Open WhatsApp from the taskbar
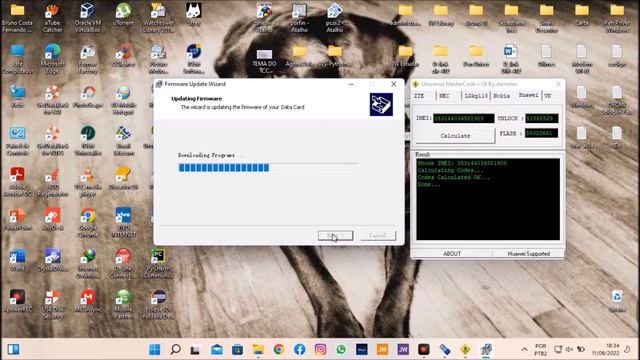Screen dimensions: 640x360 click(341, 349)
